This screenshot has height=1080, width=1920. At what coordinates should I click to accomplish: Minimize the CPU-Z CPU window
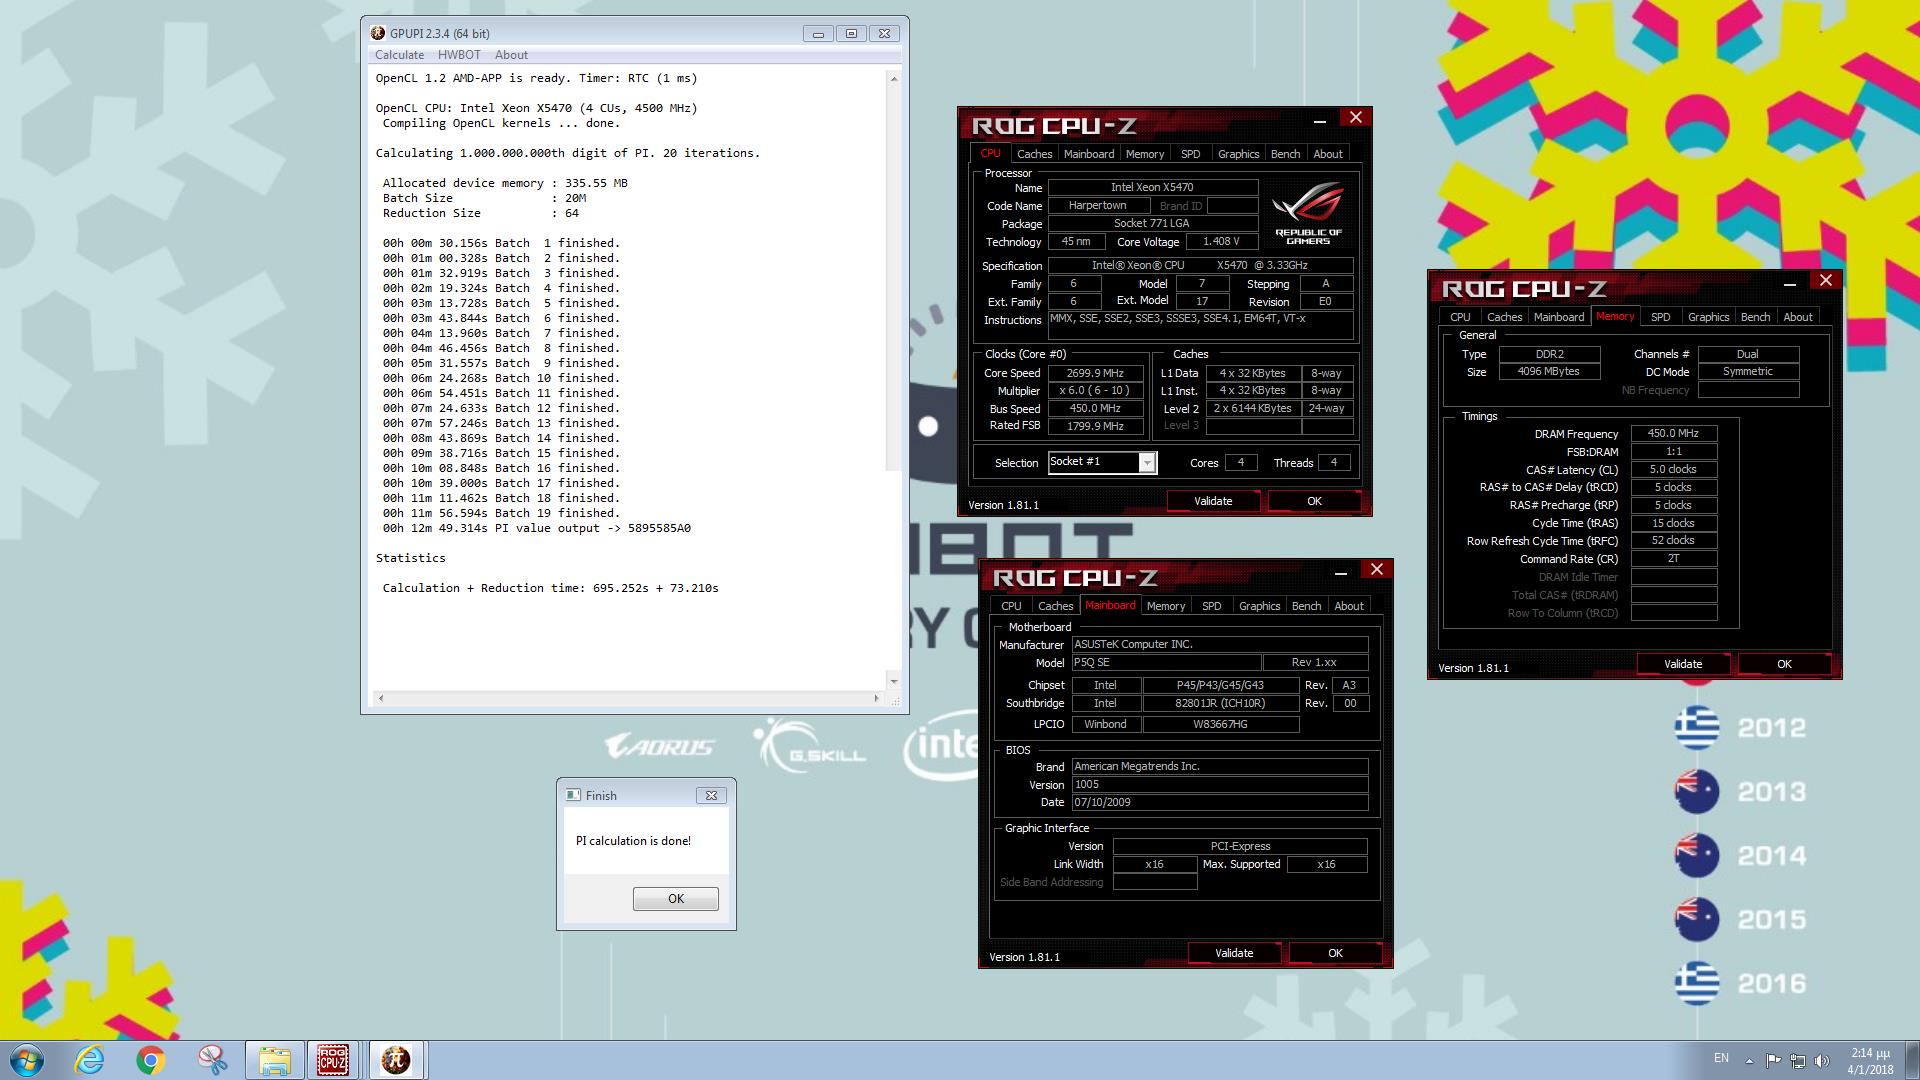point(1320,121)
